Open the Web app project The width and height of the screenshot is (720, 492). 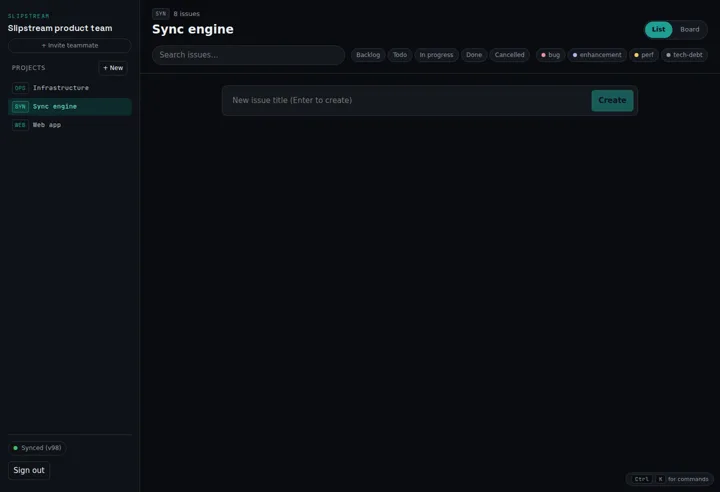click(x=70, y=125)
